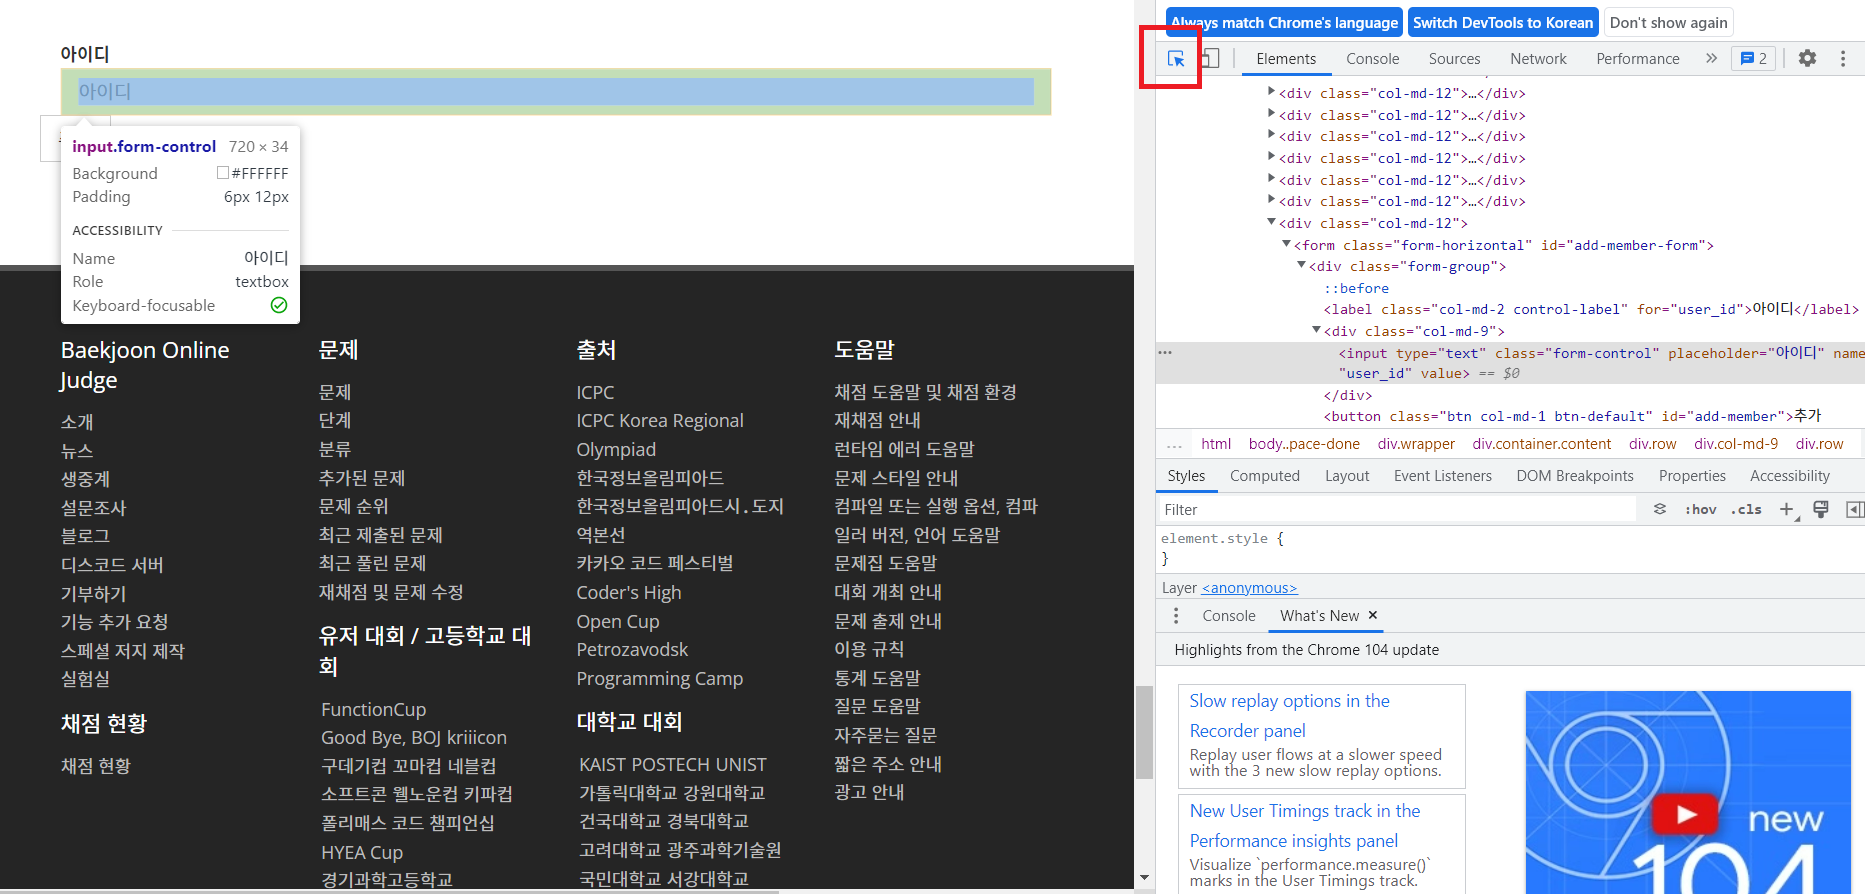
Task: Collapse the expanded col-md-12 div node
Action: [x=1272, y=222]
